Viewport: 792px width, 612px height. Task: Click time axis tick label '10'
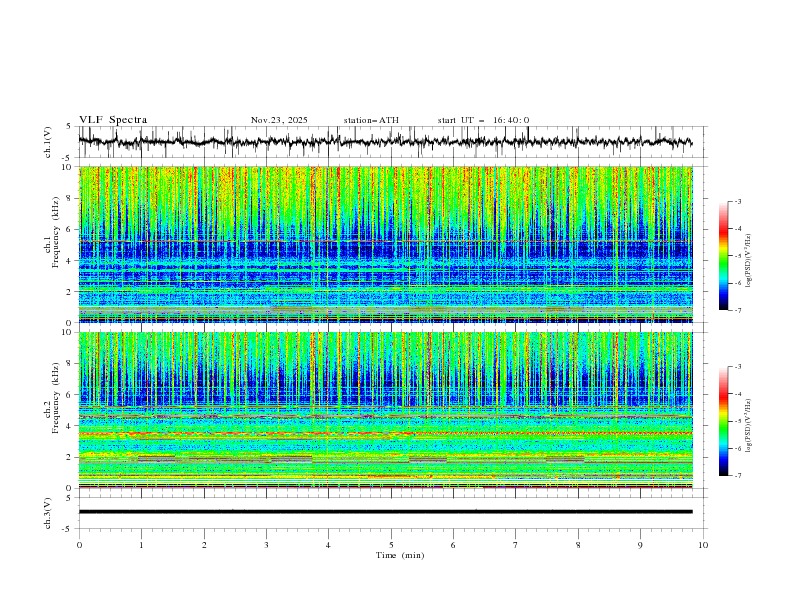point(703,545)
